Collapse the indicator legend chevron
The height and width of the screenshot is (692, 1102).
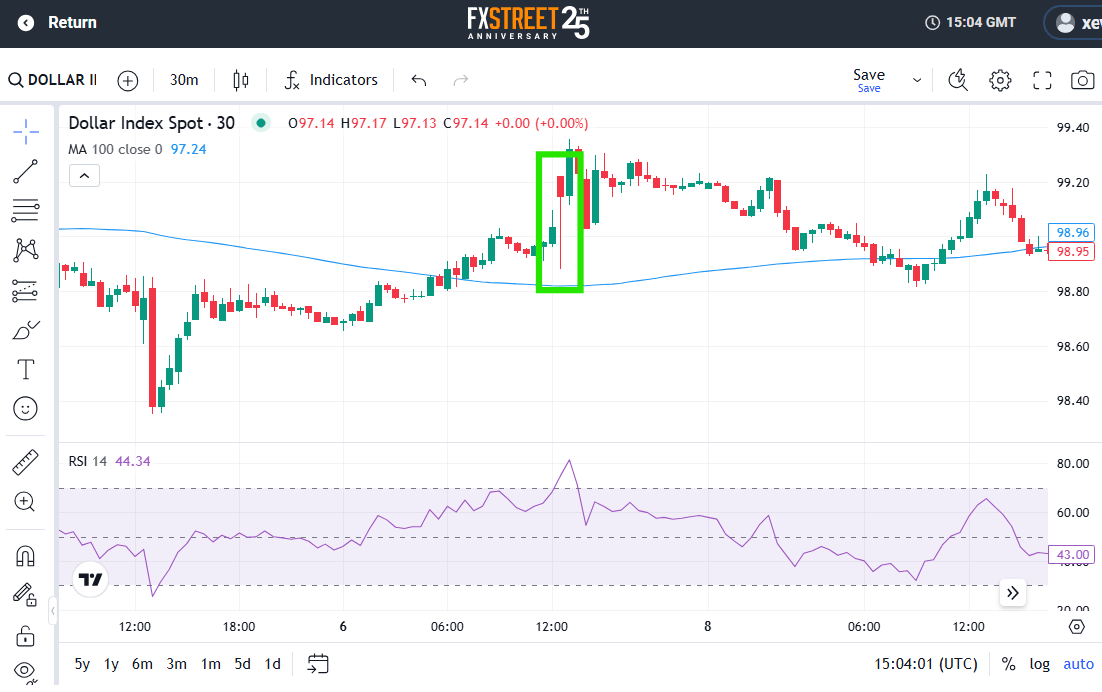coord(84,176)
